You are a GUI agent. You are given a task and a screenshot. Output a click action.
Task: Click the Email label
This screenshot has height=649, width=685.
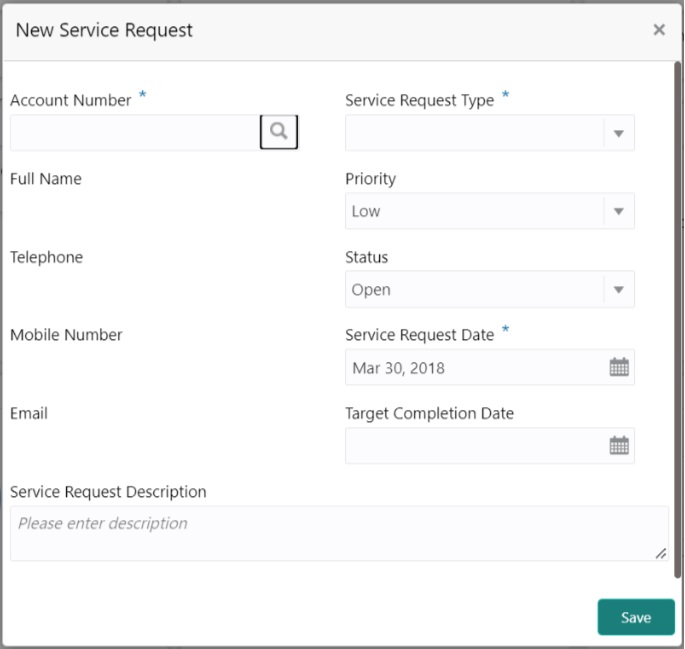[x=29, y=413]
